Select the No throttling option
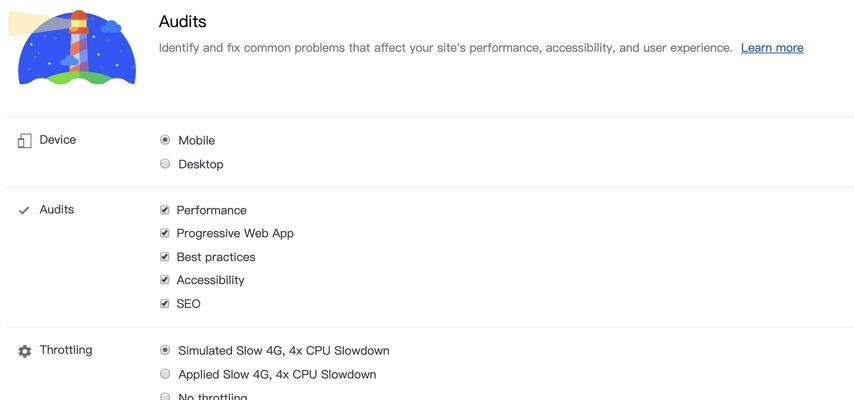Viewport: 854px width, 400px height. pyautogui.click(x=165, y=396)
